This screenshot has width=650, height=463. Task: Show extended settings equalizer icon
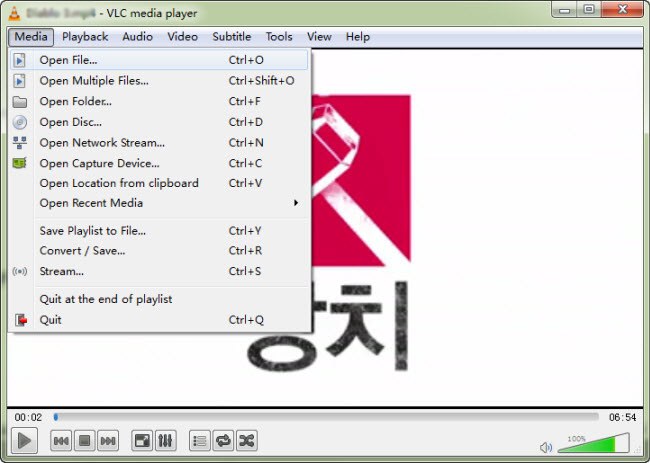tap(165, 441)
